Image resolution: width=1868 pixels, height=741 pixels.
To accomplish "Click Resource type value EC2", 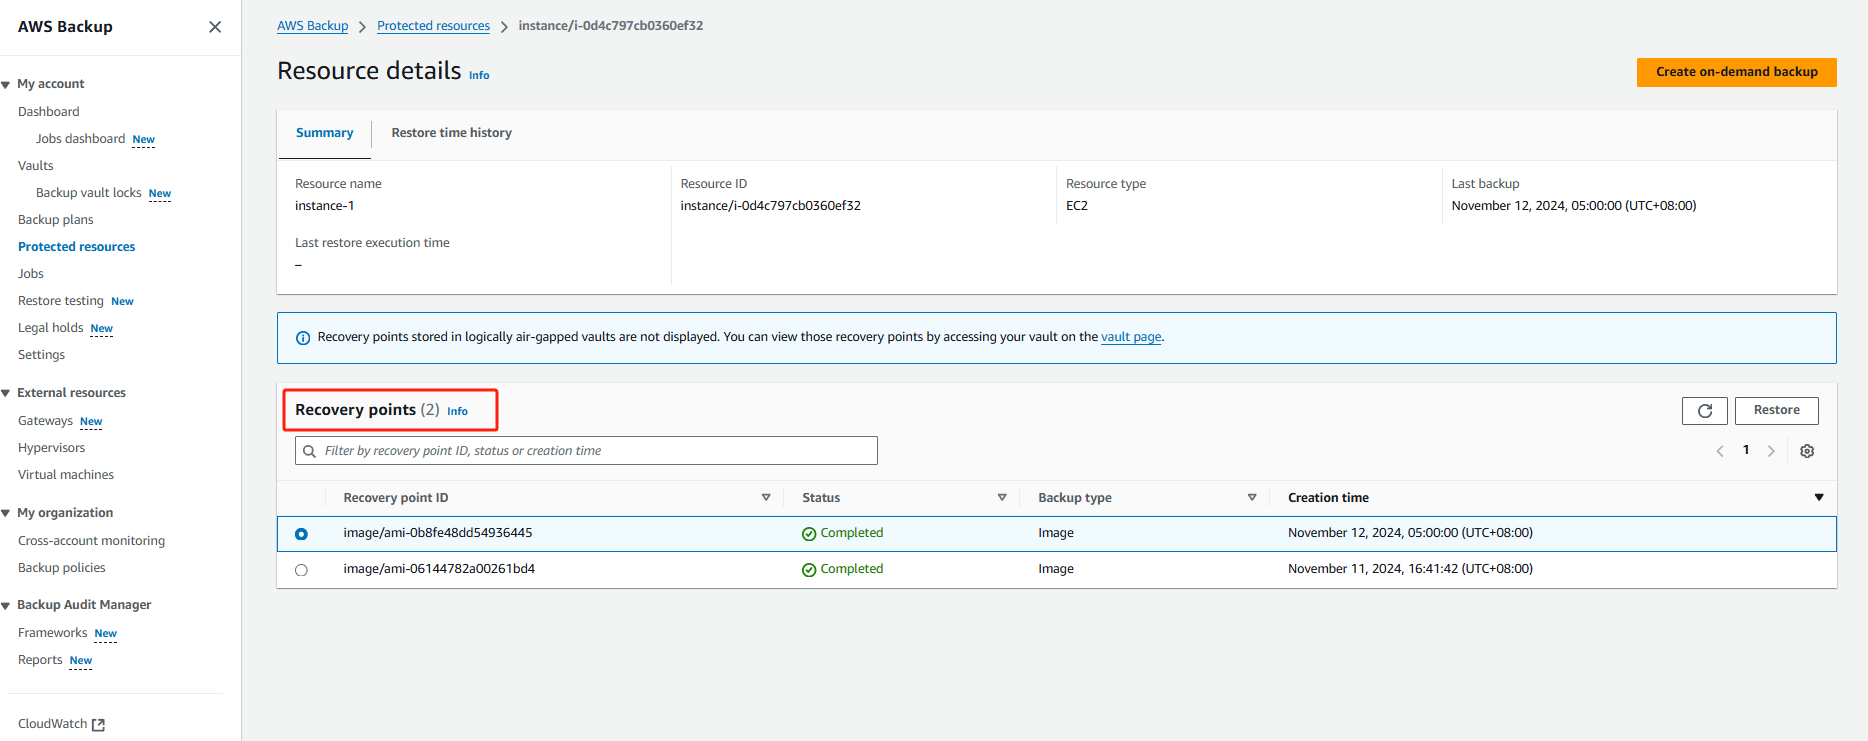I will point(1076,206).
